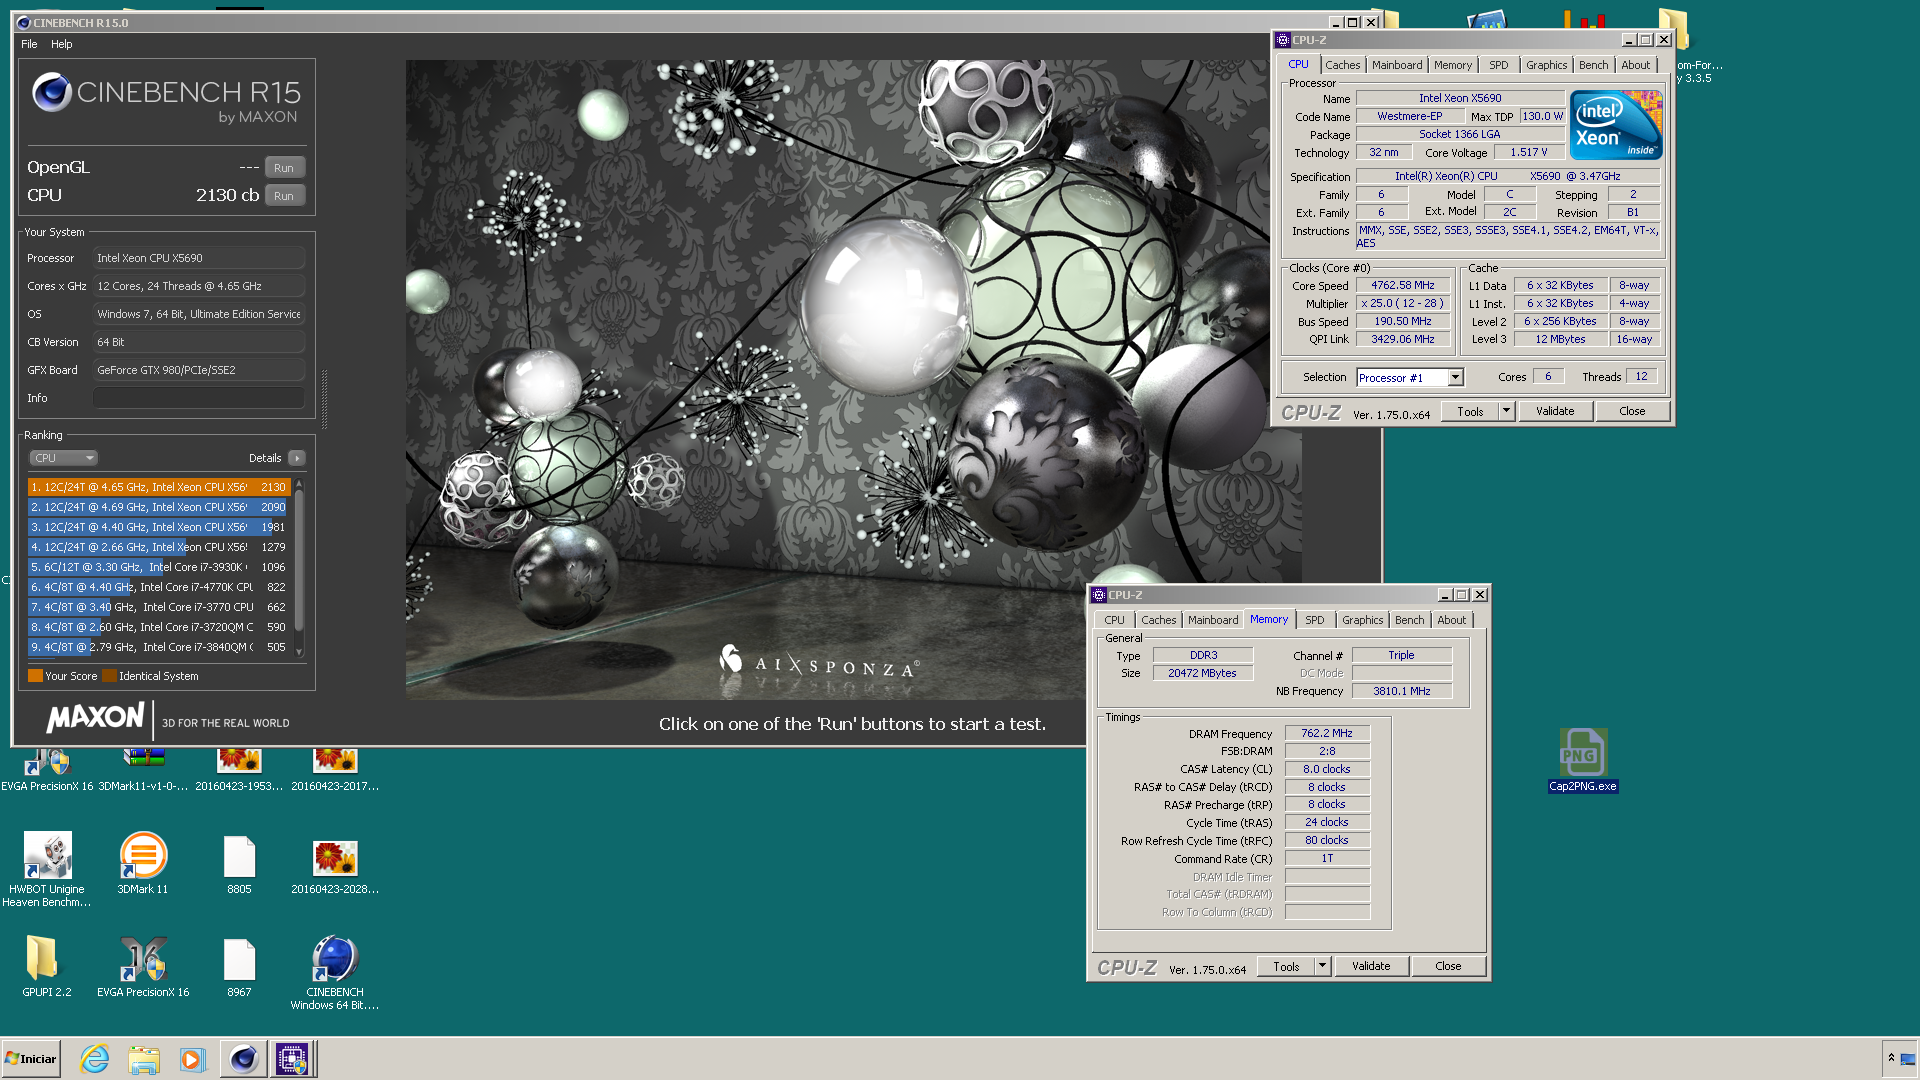1920x1080 pixels.
Task: Click the Cinebench R15 logo sphere
Action: pyautogui.click(x=52, y=93)
